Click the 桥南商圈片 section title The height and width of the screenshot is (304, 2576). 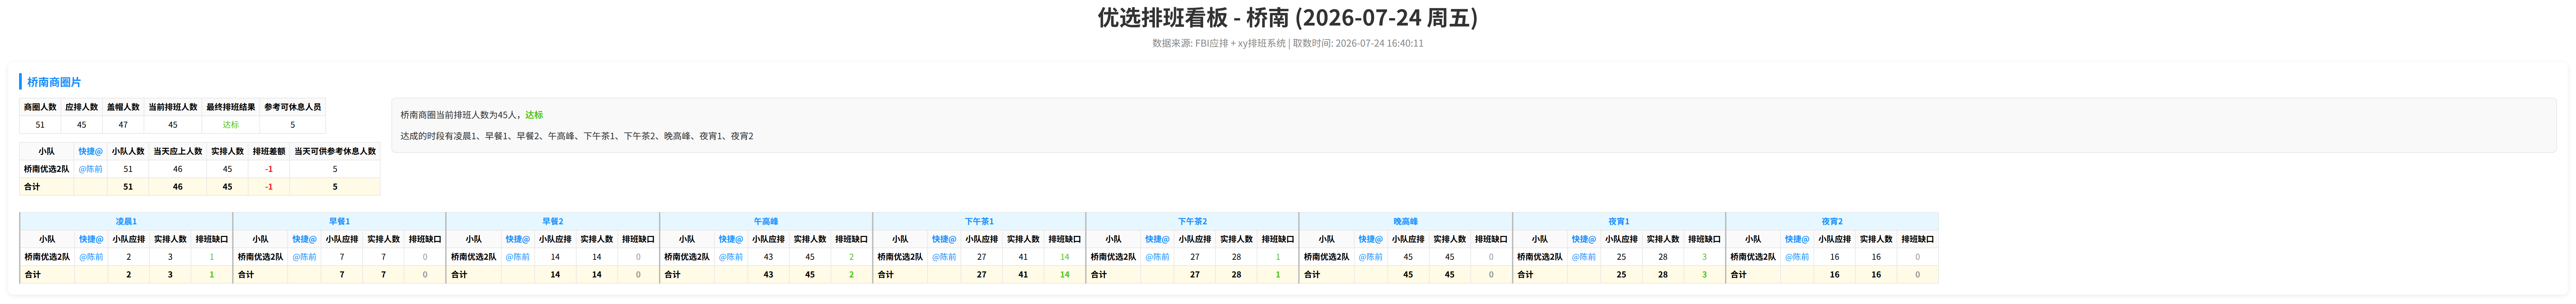pyautogui.click(x=54, y=82)
